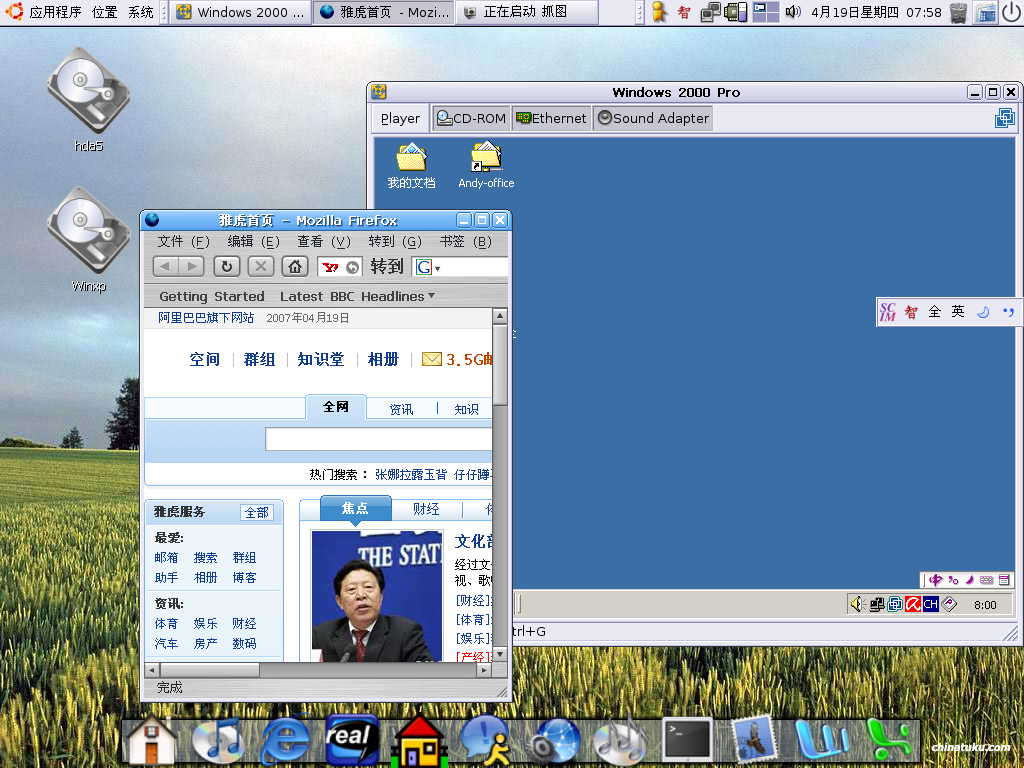
Task: Click the Stop loading button in Firefox
Action: click(261, 266)
